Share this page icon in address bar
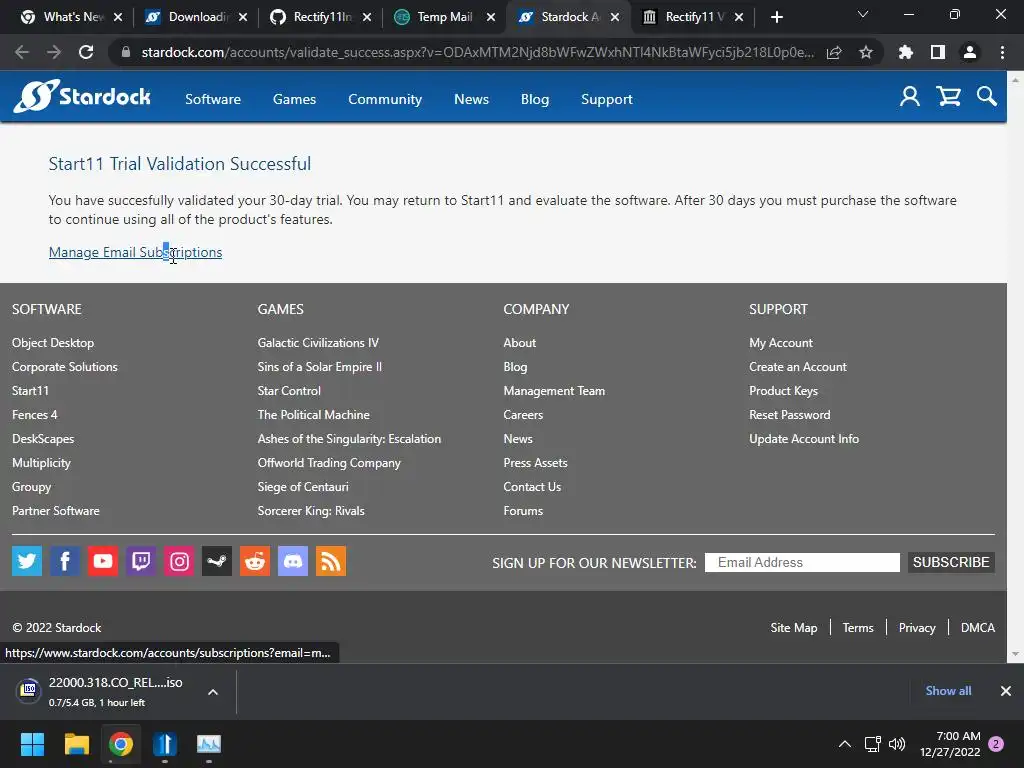This screenshot has width=1024, height=768. point(834,52)
